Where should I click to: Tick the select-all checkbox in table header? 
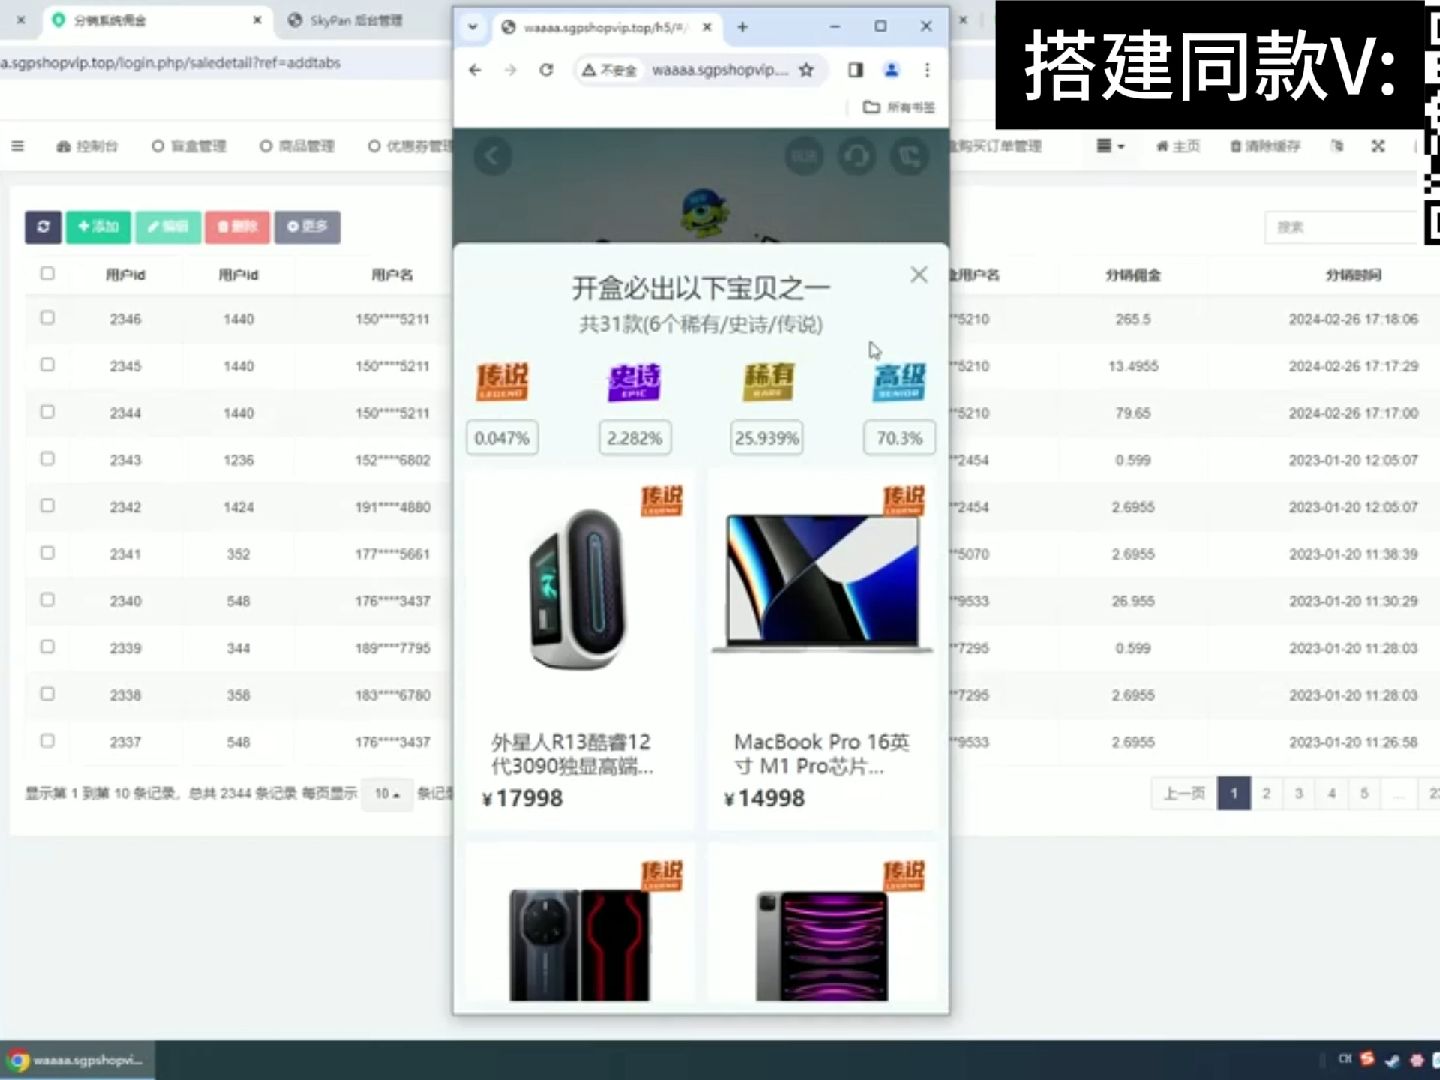(x=47, y=273)
